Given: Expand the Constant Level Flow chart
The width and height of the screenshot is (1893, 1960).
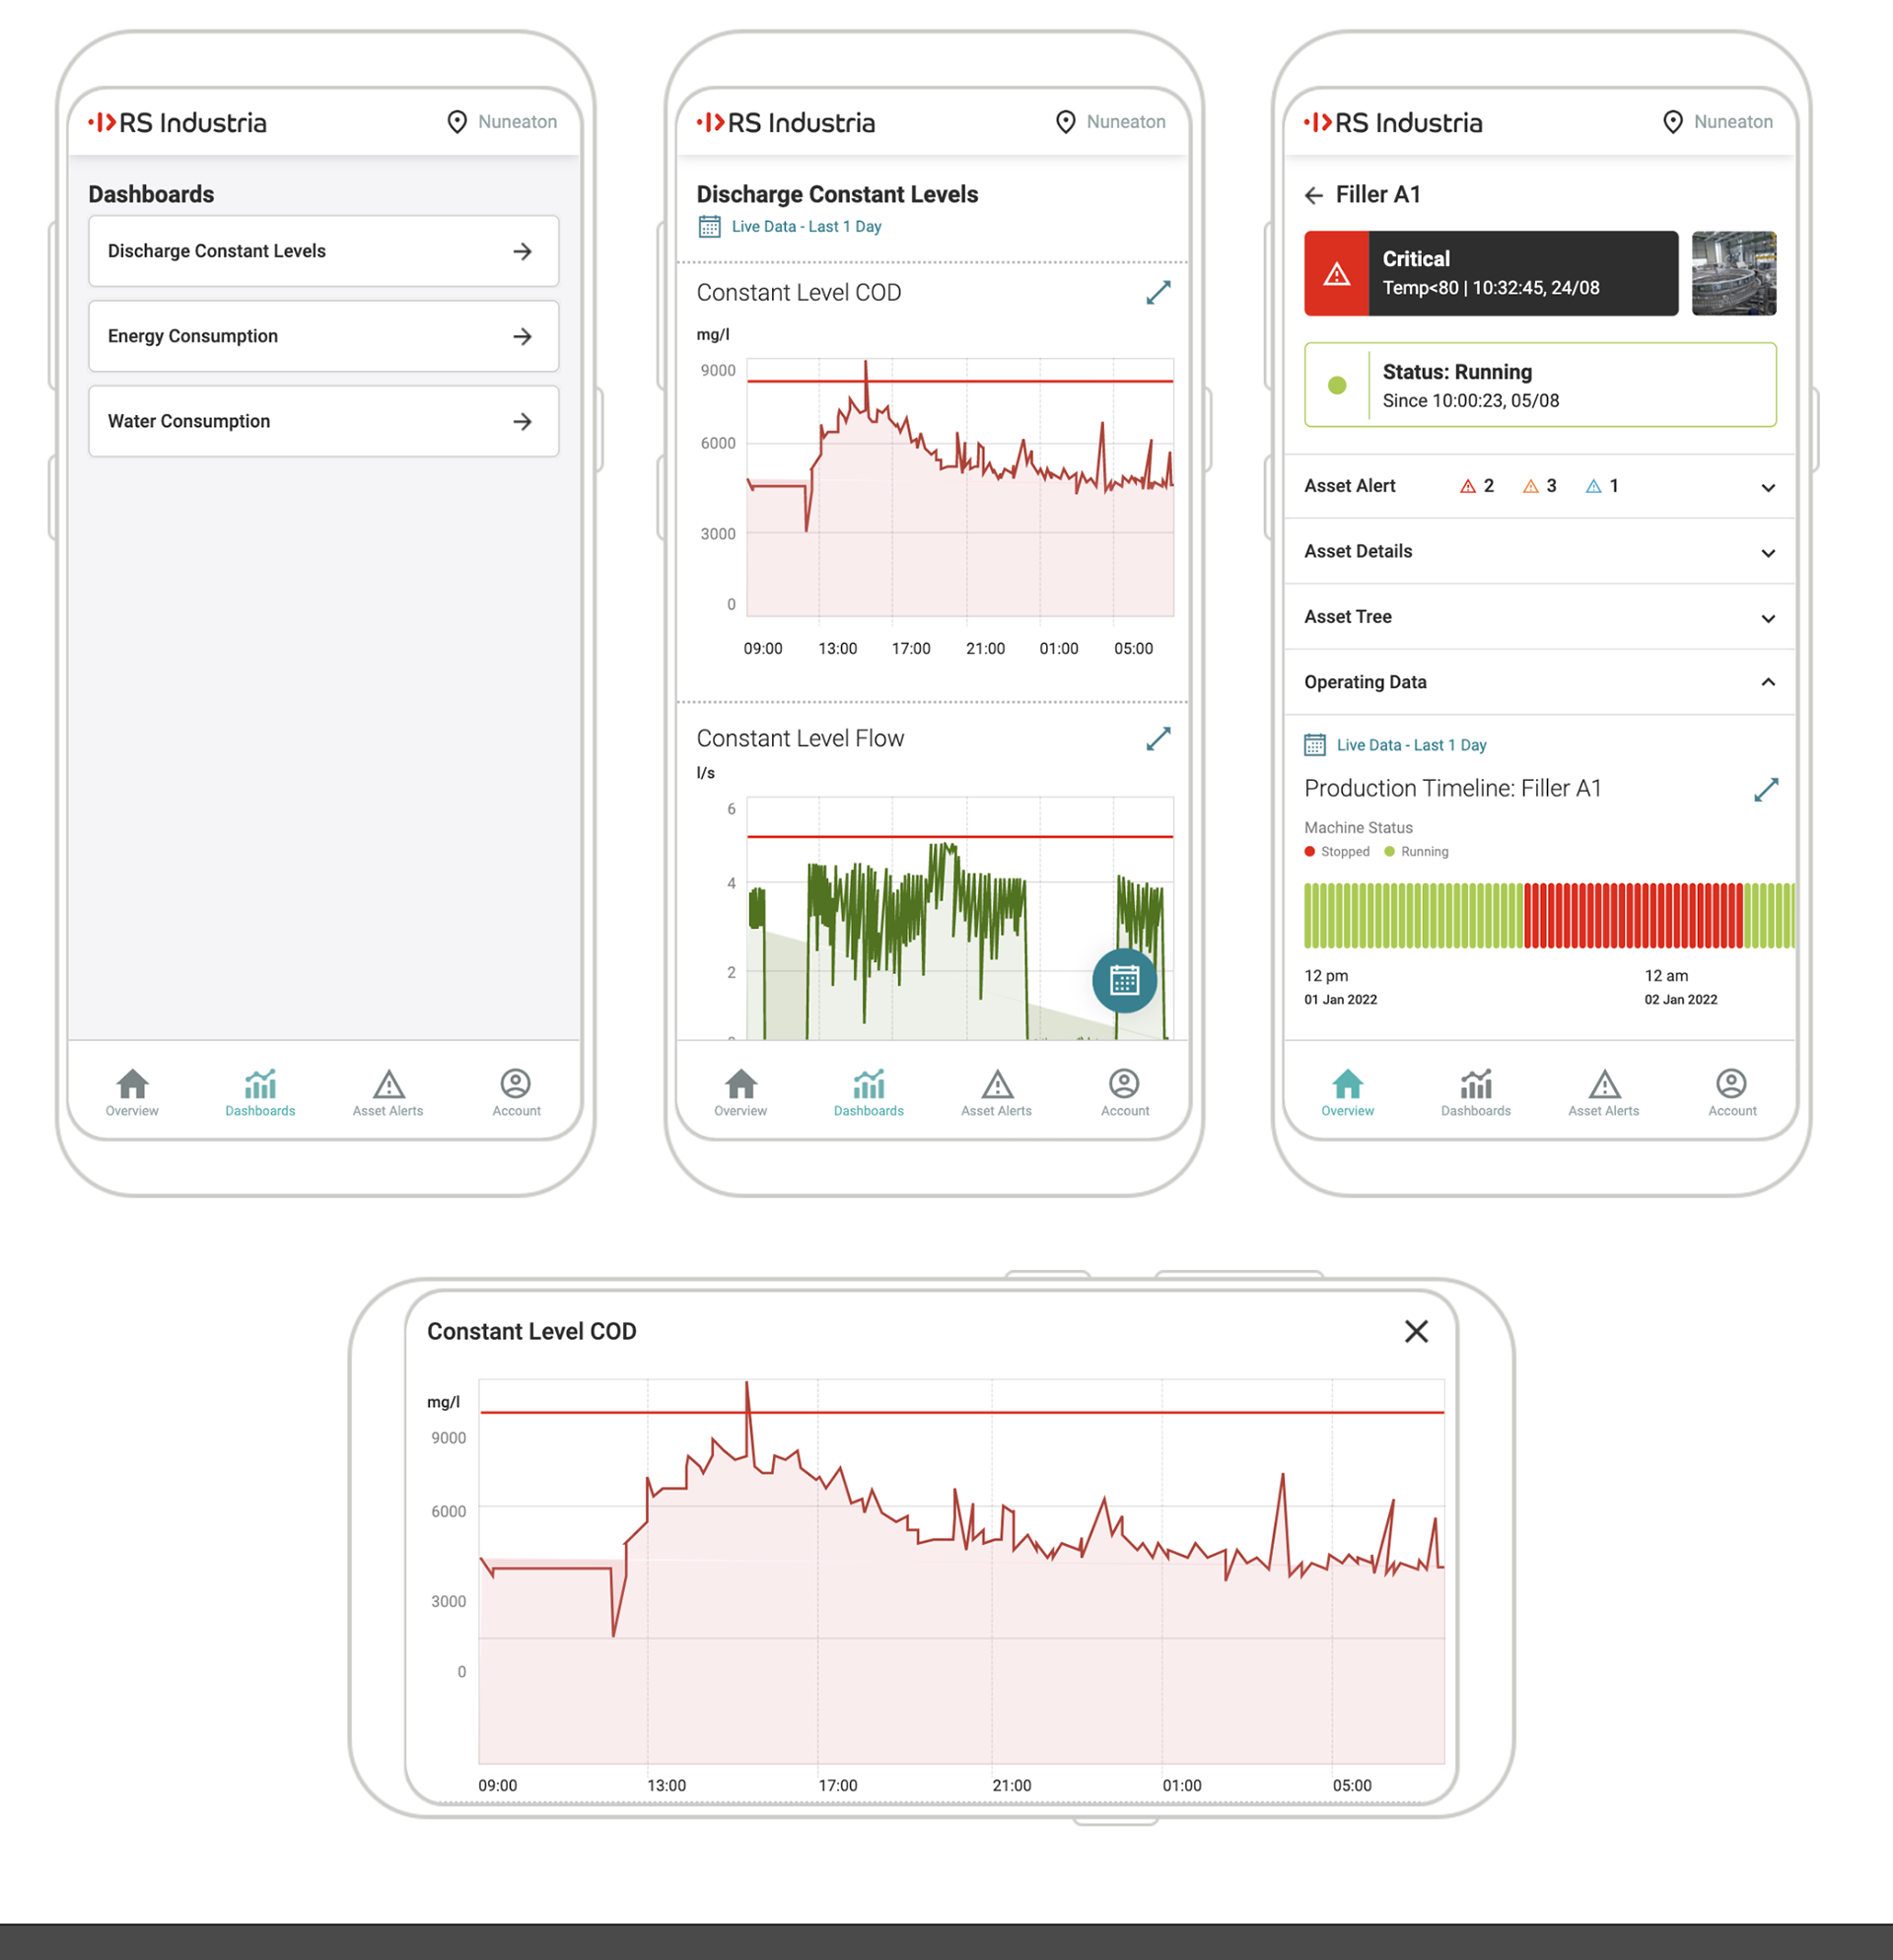Looking at the screenshot, I should (x=1158, y=739).
